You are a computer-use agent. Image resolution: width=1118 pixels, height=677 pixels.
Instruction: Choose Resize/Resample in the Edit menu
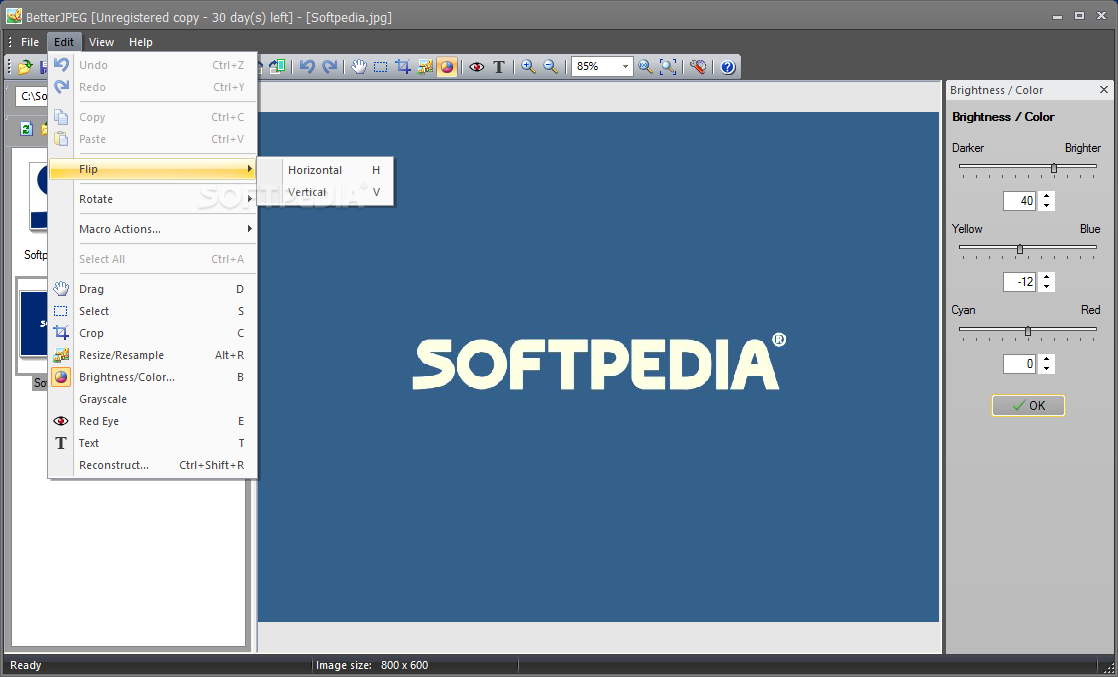pos(153,355)
